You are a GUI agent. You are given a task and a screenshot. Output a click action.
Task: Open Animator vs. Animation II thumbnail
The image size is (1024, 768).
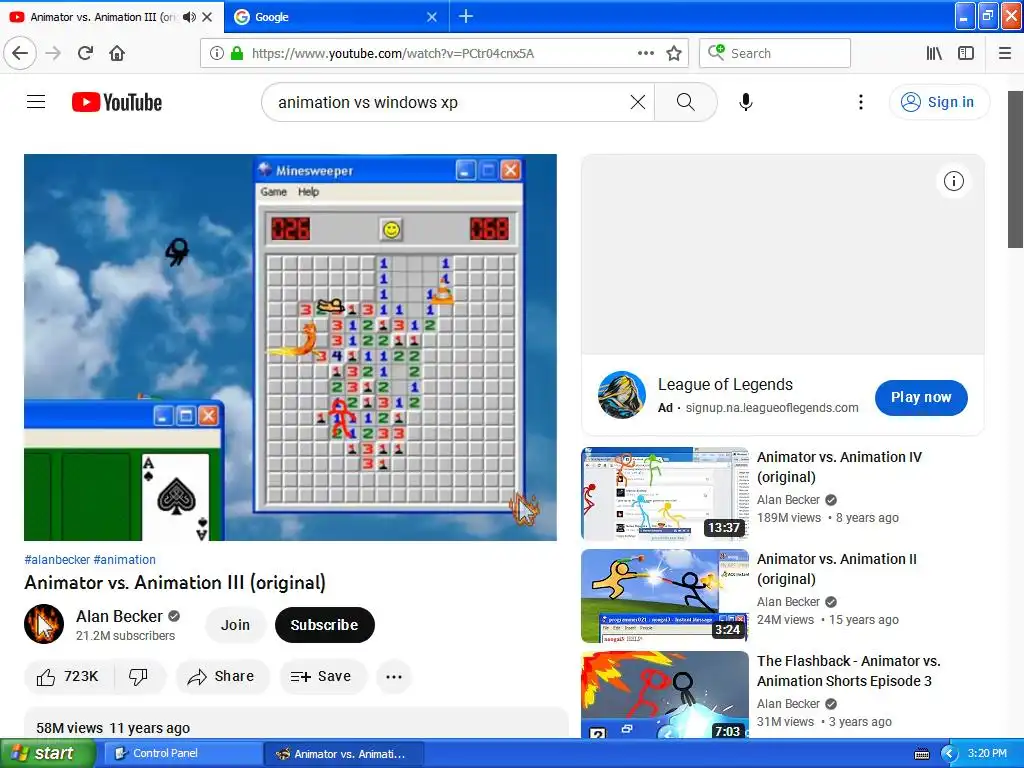(665, 596)
